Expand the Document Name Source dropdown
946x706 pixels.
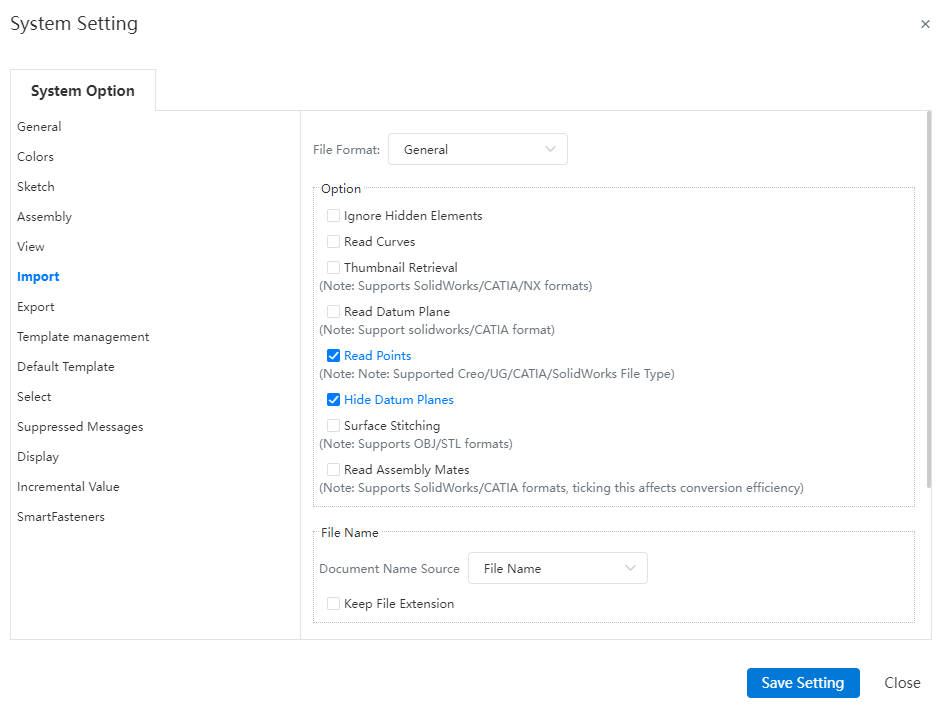557,568
